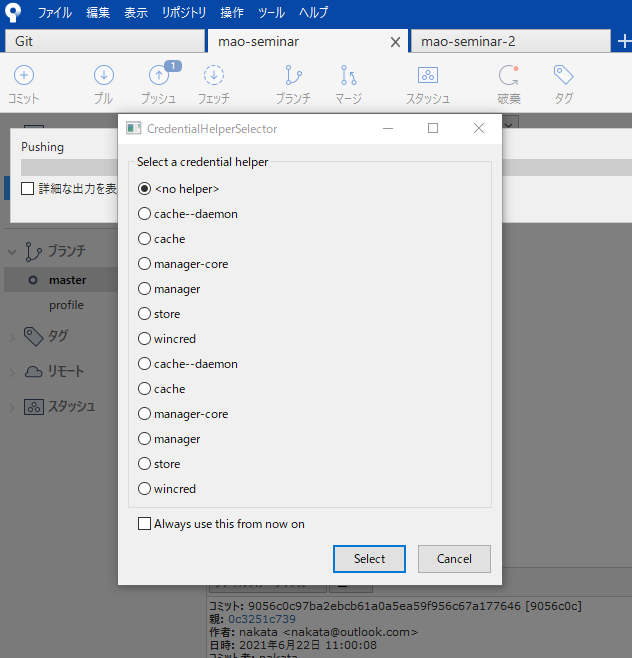Click the Pull (プル) toolbar icon

coord(104,76)
